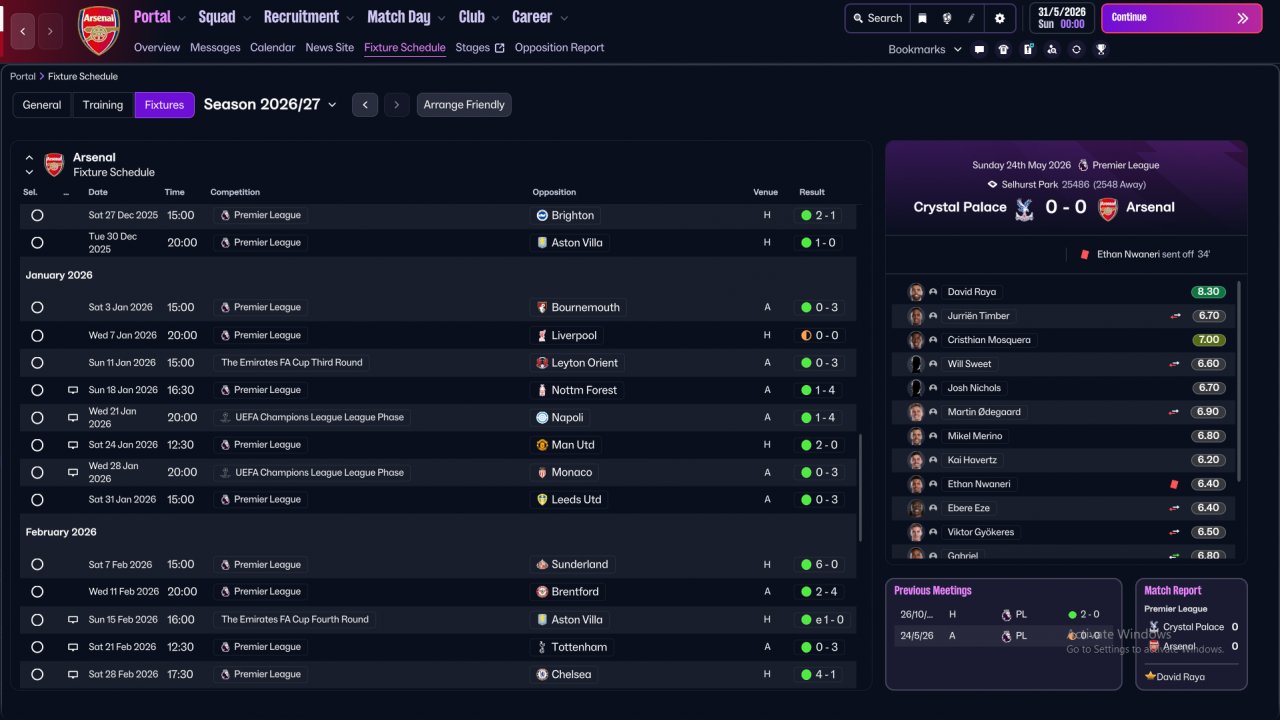Click the substitution arrow icon on Jurriën Timber's row

1176,316
